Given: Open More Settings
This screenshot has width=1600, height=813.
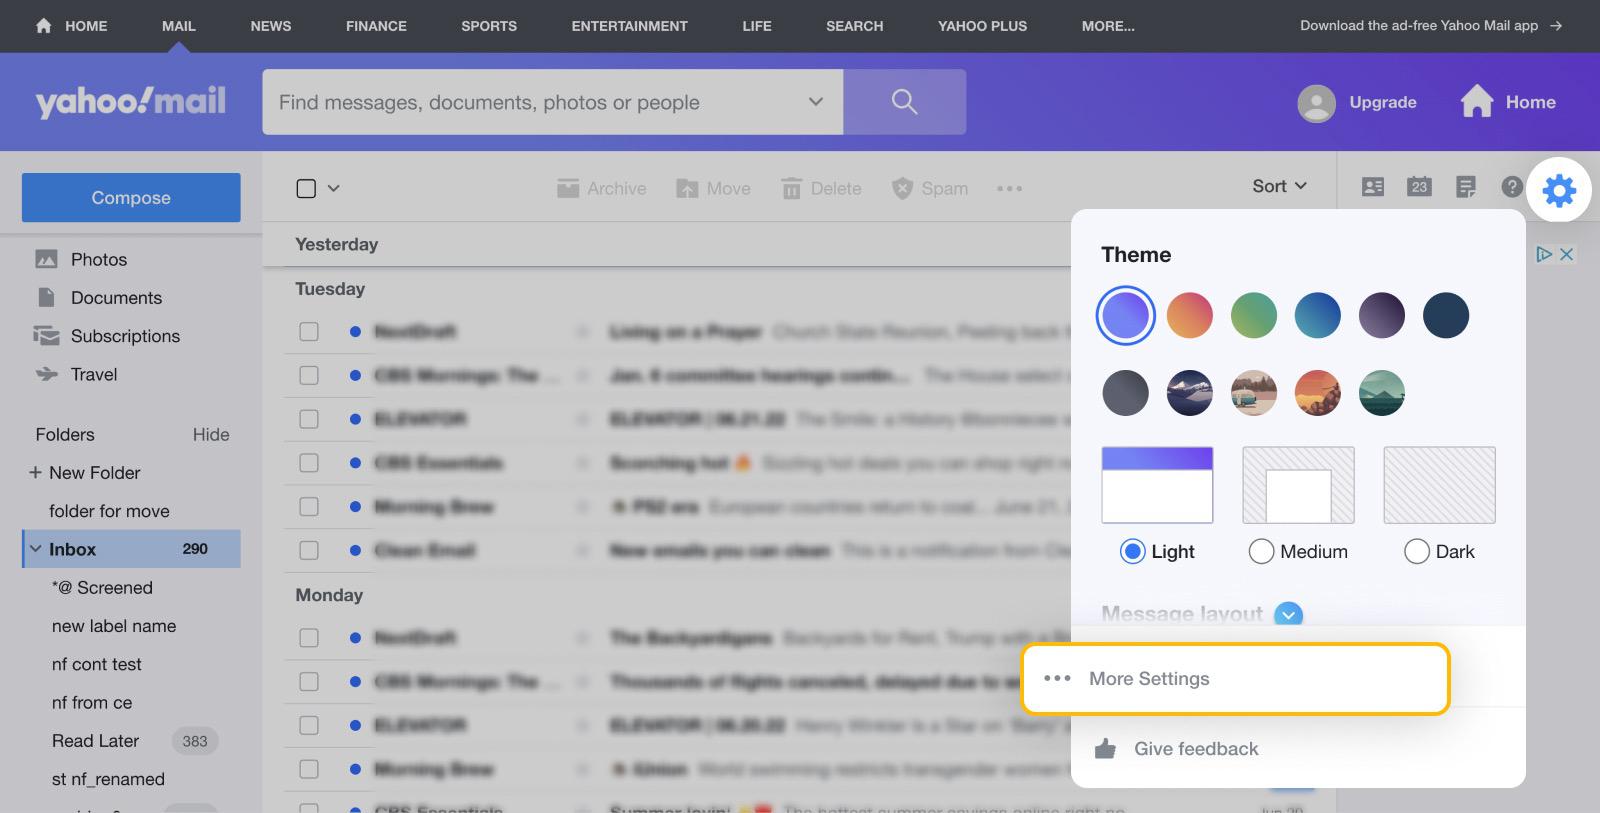Looking at the screenshot, I should pos(1235,679).
